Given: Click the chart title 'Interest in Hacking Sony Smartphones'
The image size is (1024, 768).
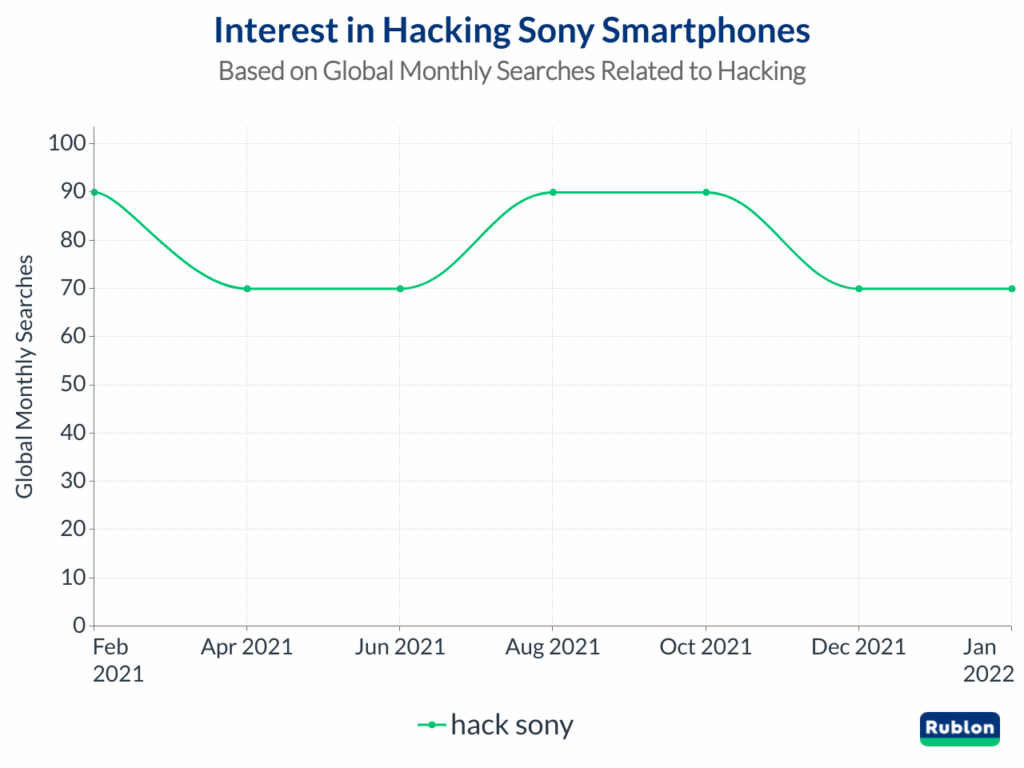Looking at the screenshot, I should 512,31.
